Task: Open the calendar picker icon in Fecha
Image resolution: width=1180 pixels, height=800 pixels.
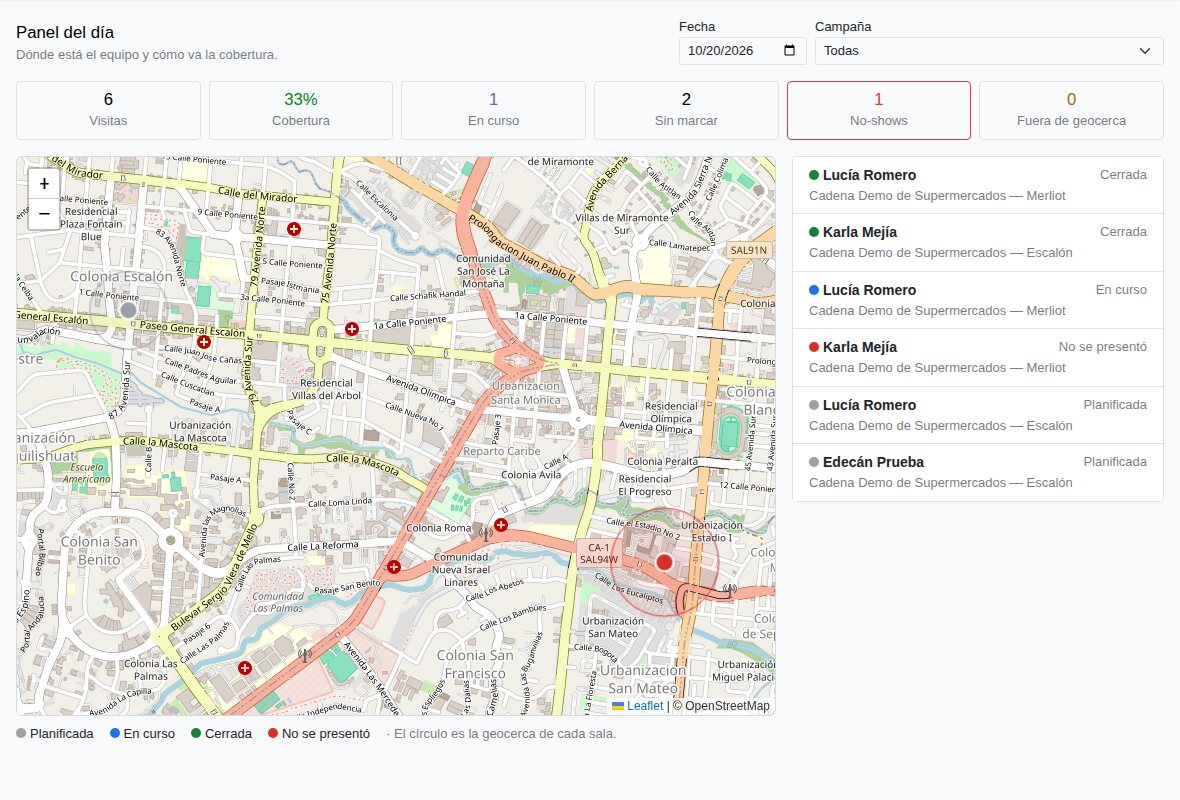Action: [x=789, y=50]
